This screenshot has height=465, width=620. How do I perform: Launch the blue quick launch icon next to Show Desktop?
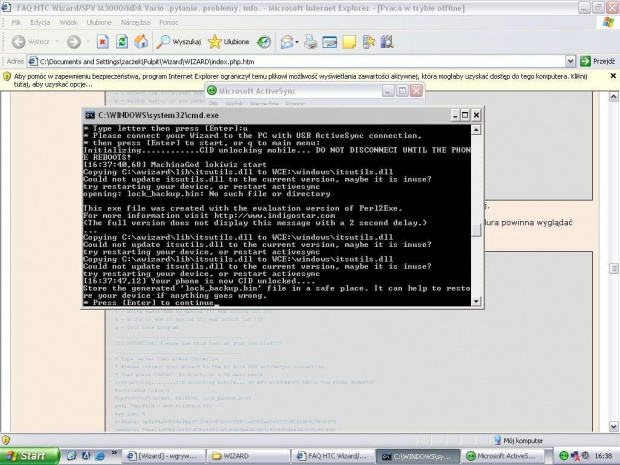(x=86, y=456)
